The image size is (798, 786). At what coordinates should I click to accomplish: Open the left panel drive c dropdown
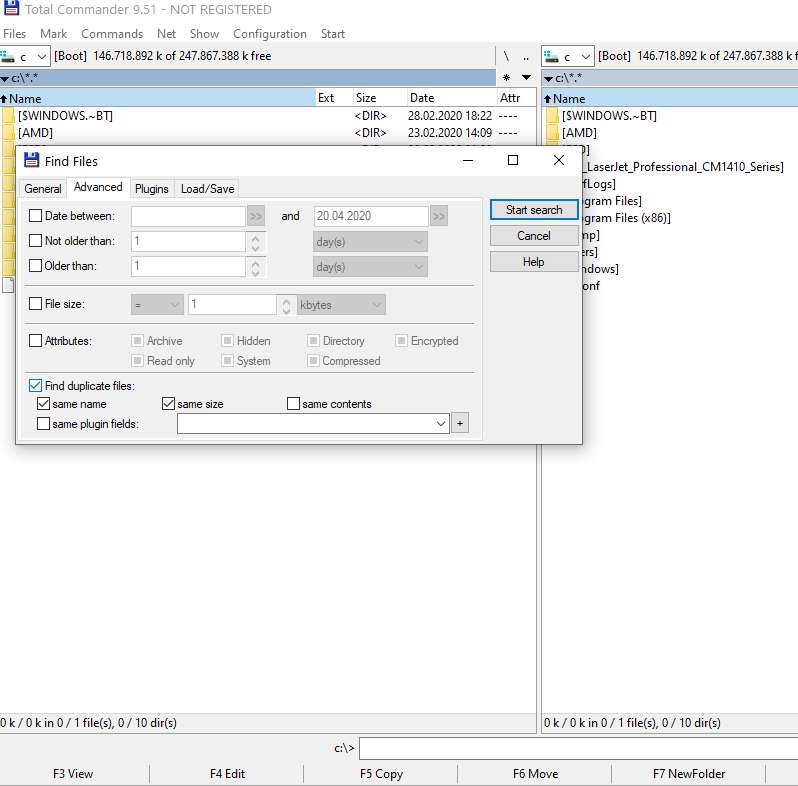coord(24,56)
